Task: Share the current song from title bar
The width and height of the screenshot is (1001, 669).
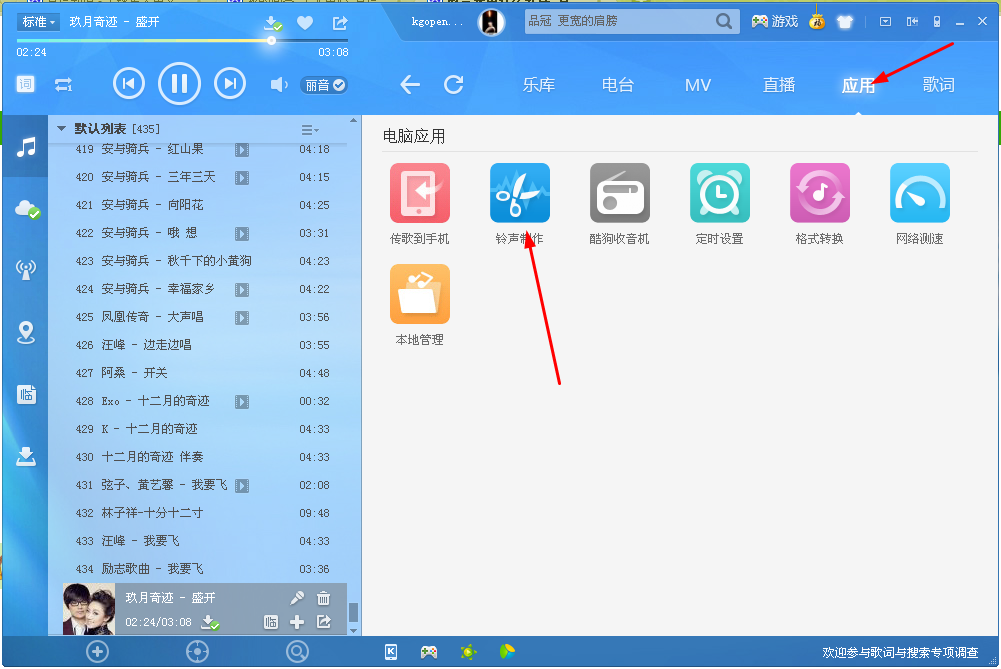Action: point(340,23)
